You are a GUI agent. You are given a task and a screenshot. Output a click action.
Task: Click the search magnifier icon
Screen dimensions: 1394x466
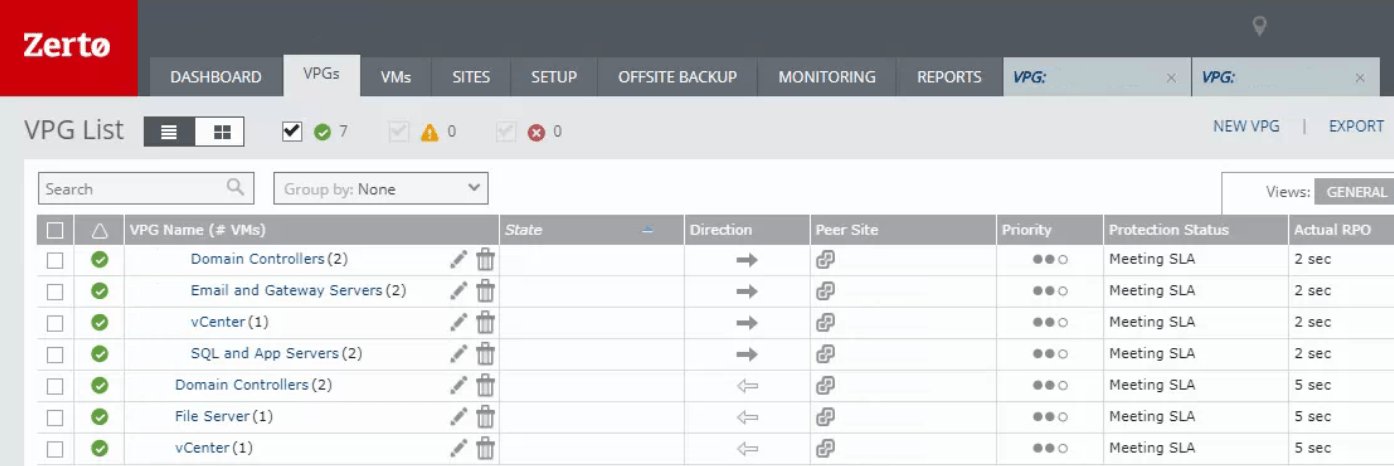235,187
